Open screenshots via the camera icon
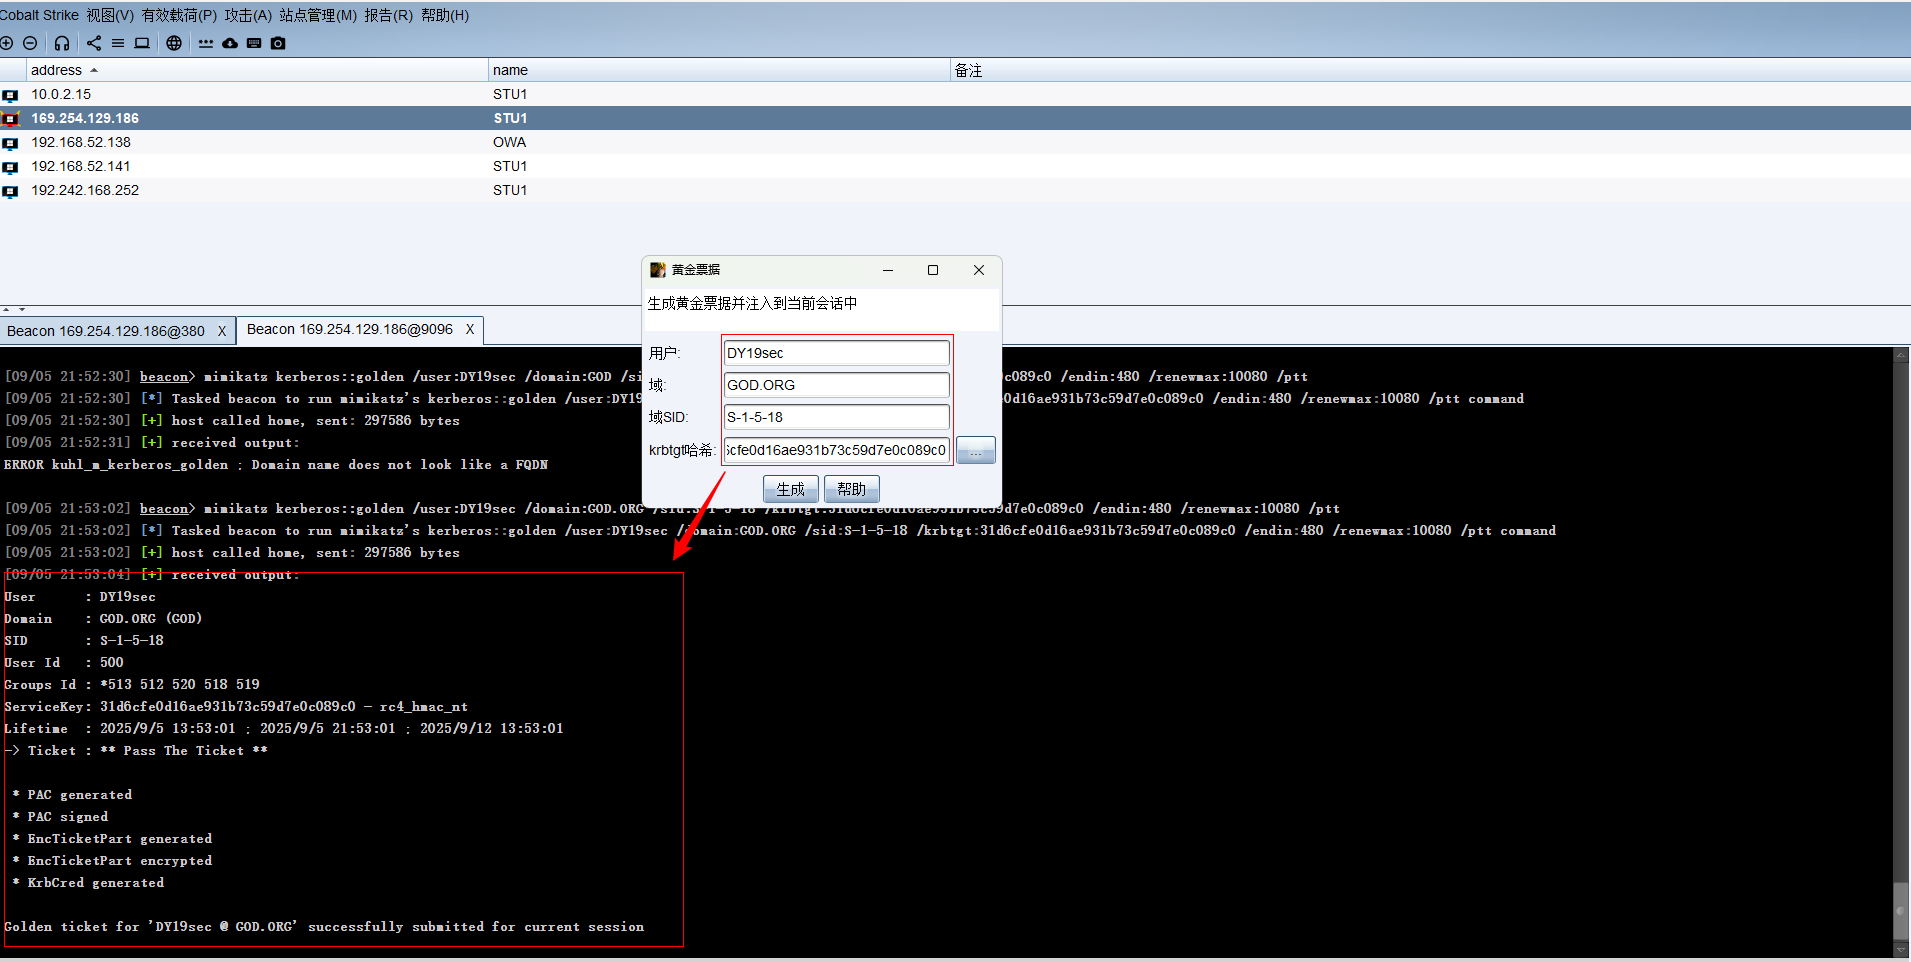 click(x=278, y=43)
